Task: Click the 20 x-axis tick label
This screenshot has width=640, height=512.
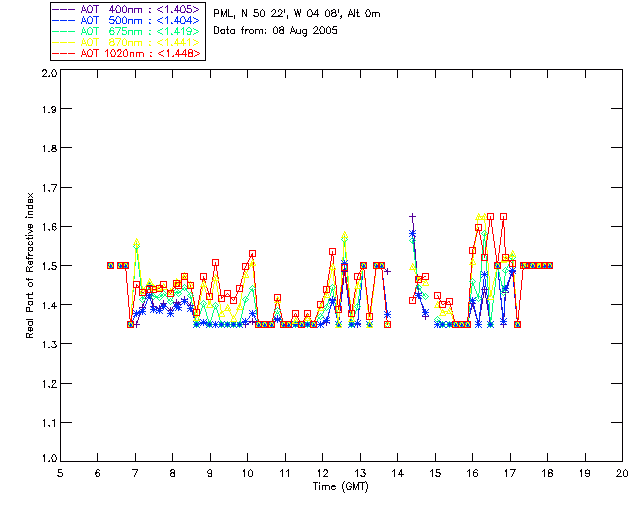Action: (622, 473)
